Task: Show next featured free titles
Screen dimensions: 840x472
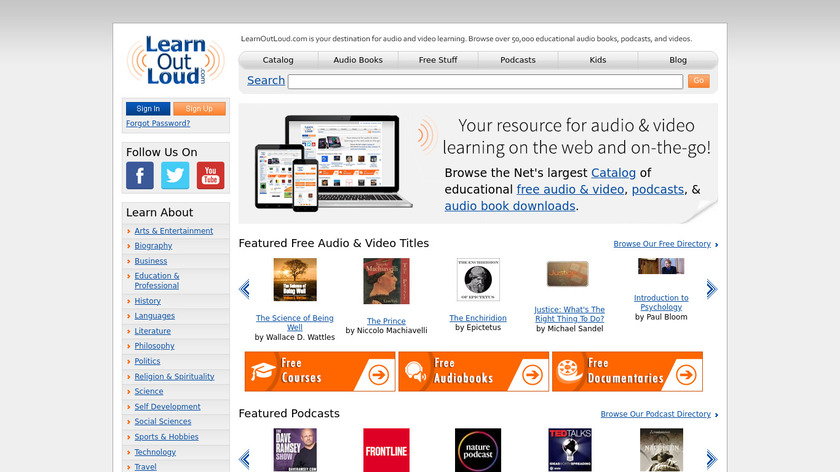Action: 711,289
